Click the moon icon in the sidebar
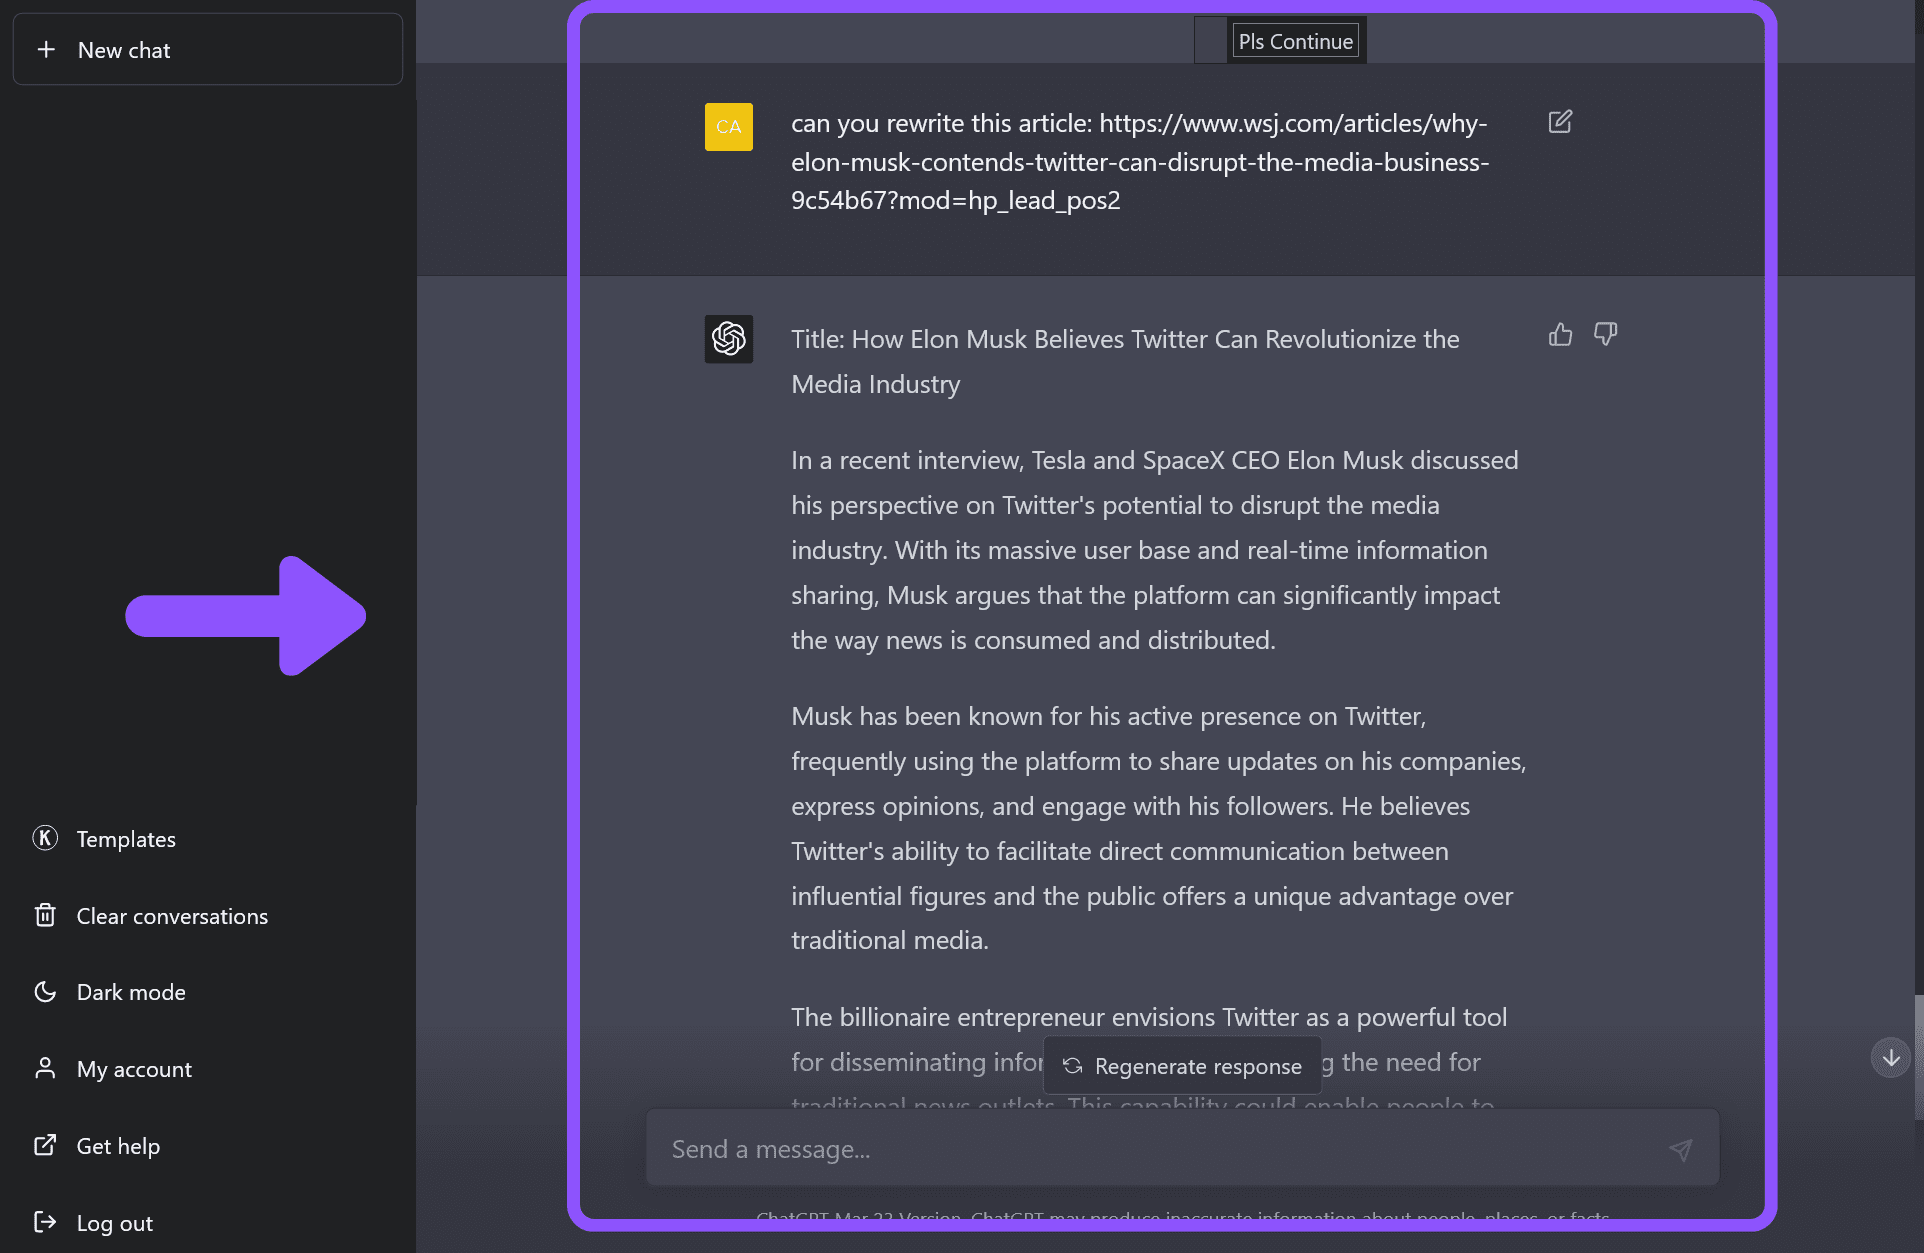The height and width of the screenshot is (1253, 1924). (45, 992)
